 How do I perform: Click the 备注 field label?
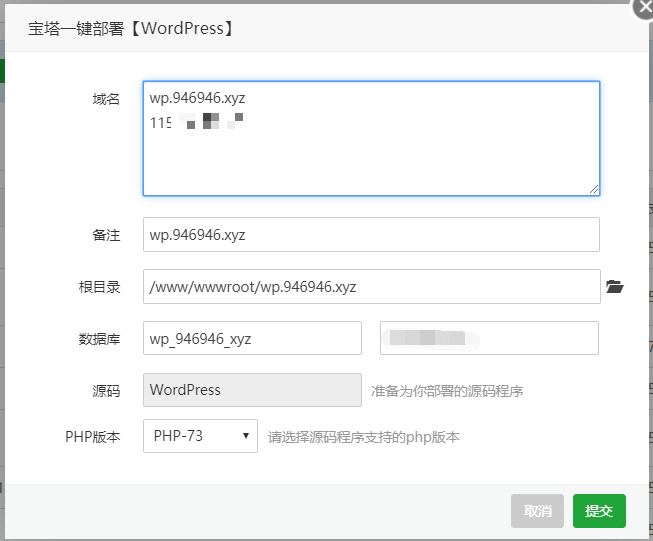point(106,235)
